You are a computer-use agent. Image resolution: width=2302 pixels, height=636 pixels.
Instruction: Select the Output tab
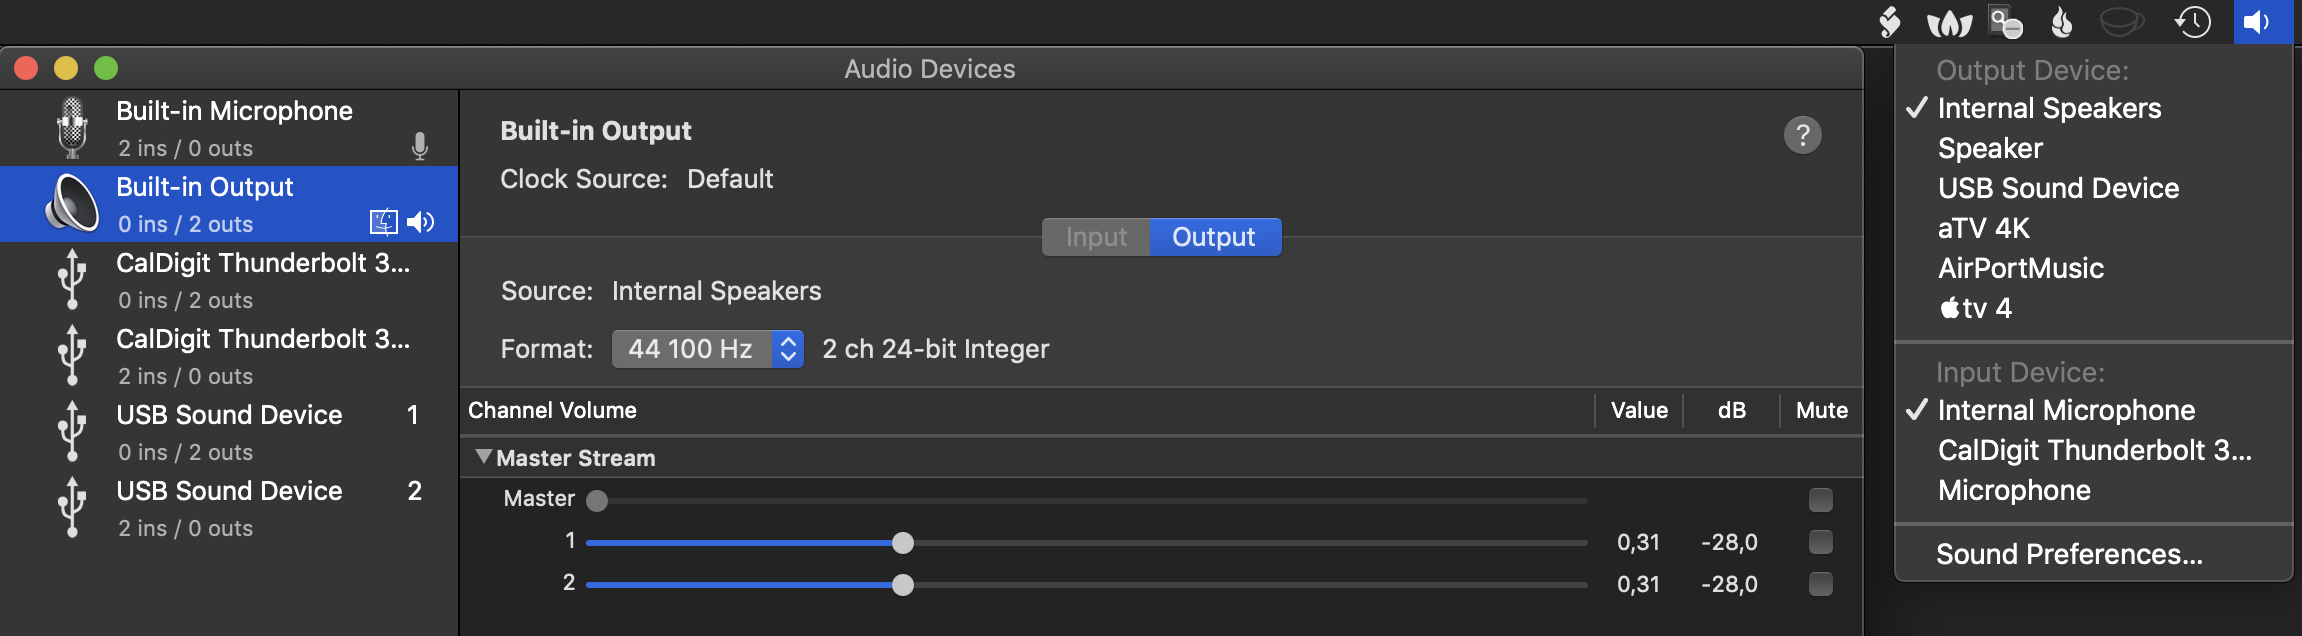[1215, 237]
